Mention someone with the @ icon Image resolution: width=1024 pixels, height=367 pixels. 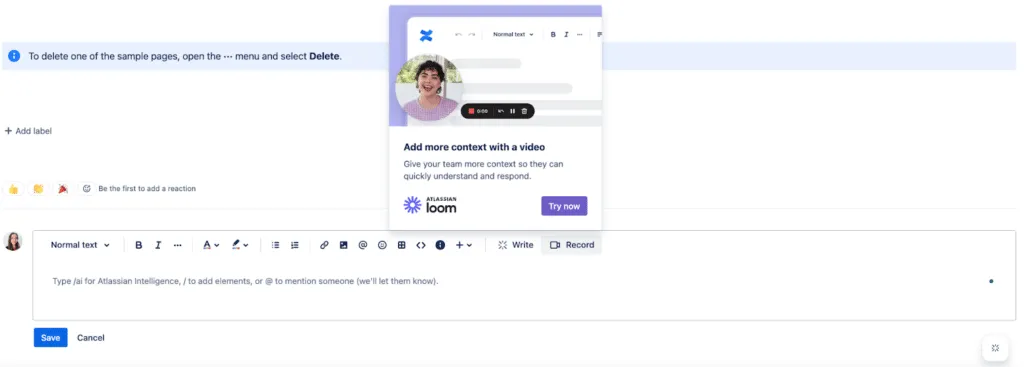[362, 245]
